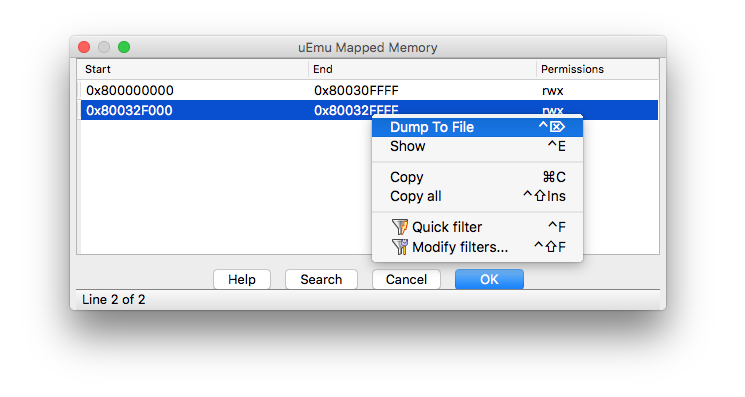
Task: Select Copy all menu entry
Action: (x=477, y=196)
